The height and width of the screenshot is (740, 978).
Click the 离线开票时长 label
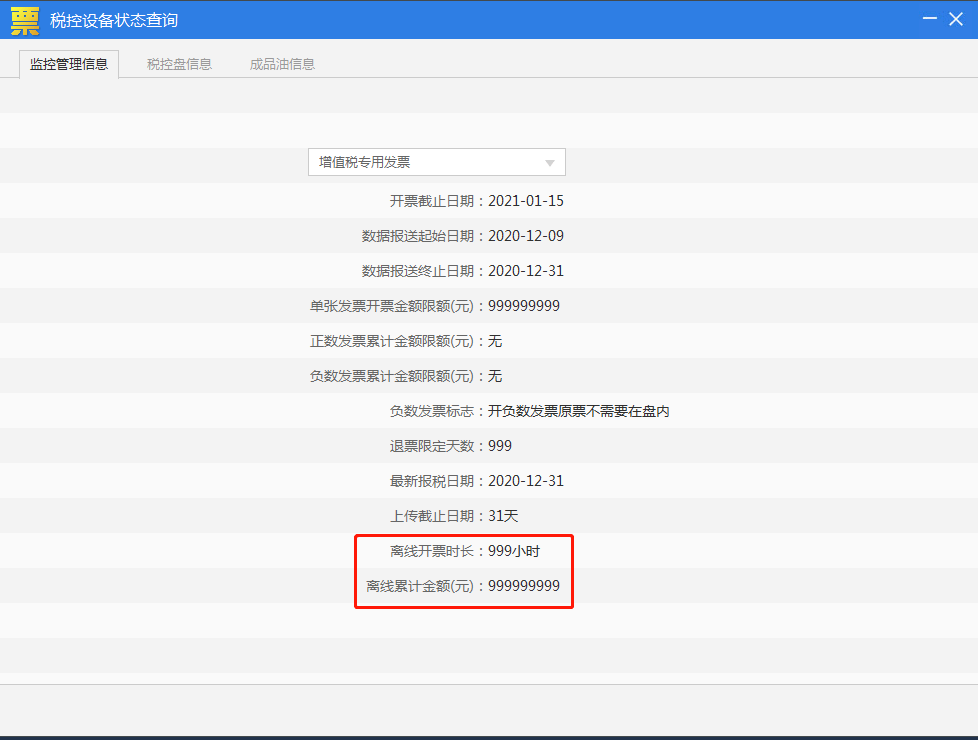pyautogui.click(x=432, y=551)
